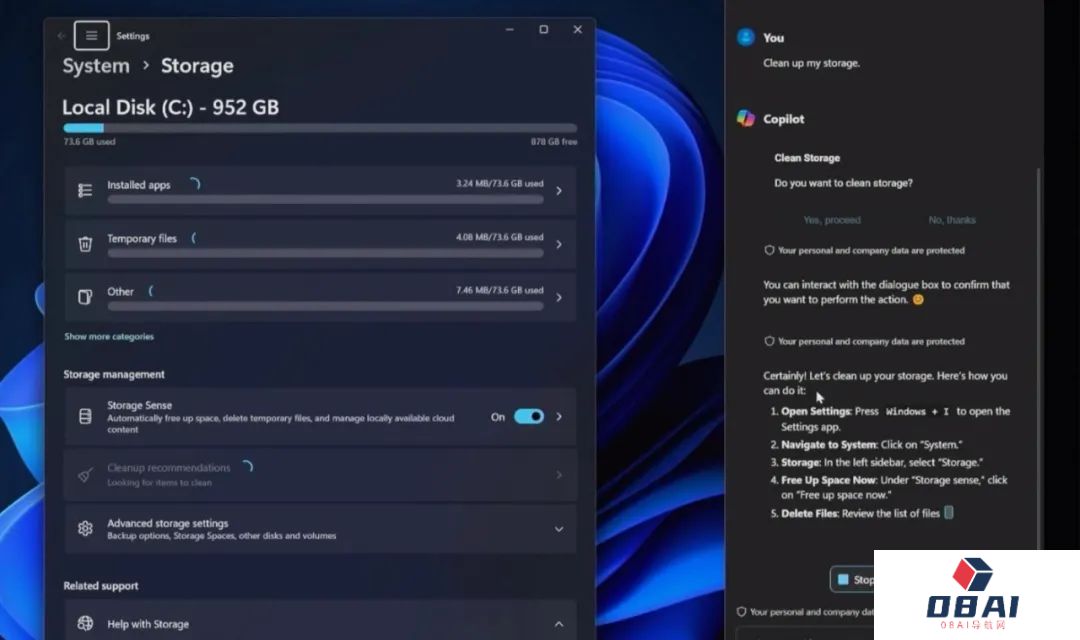Click Show more categories link
Screen dimensions: 1080x640
[x=109, y=337]
